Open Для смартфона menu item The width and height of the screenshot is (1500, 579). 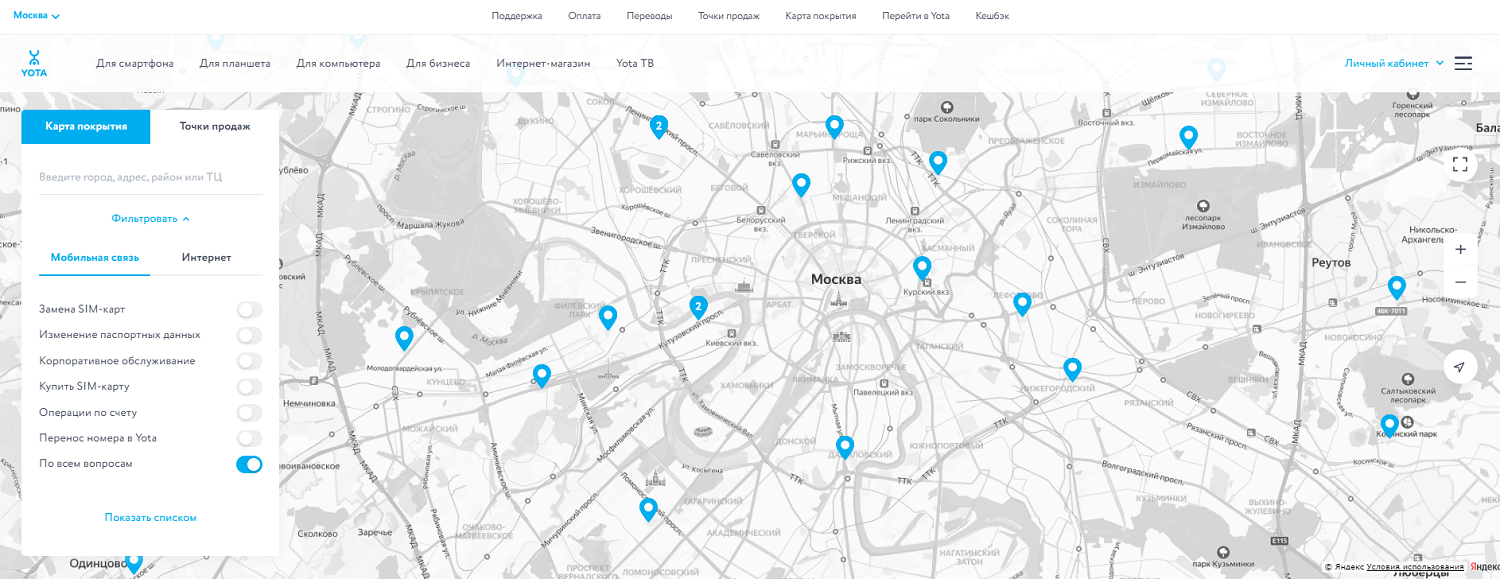(135, 63)
